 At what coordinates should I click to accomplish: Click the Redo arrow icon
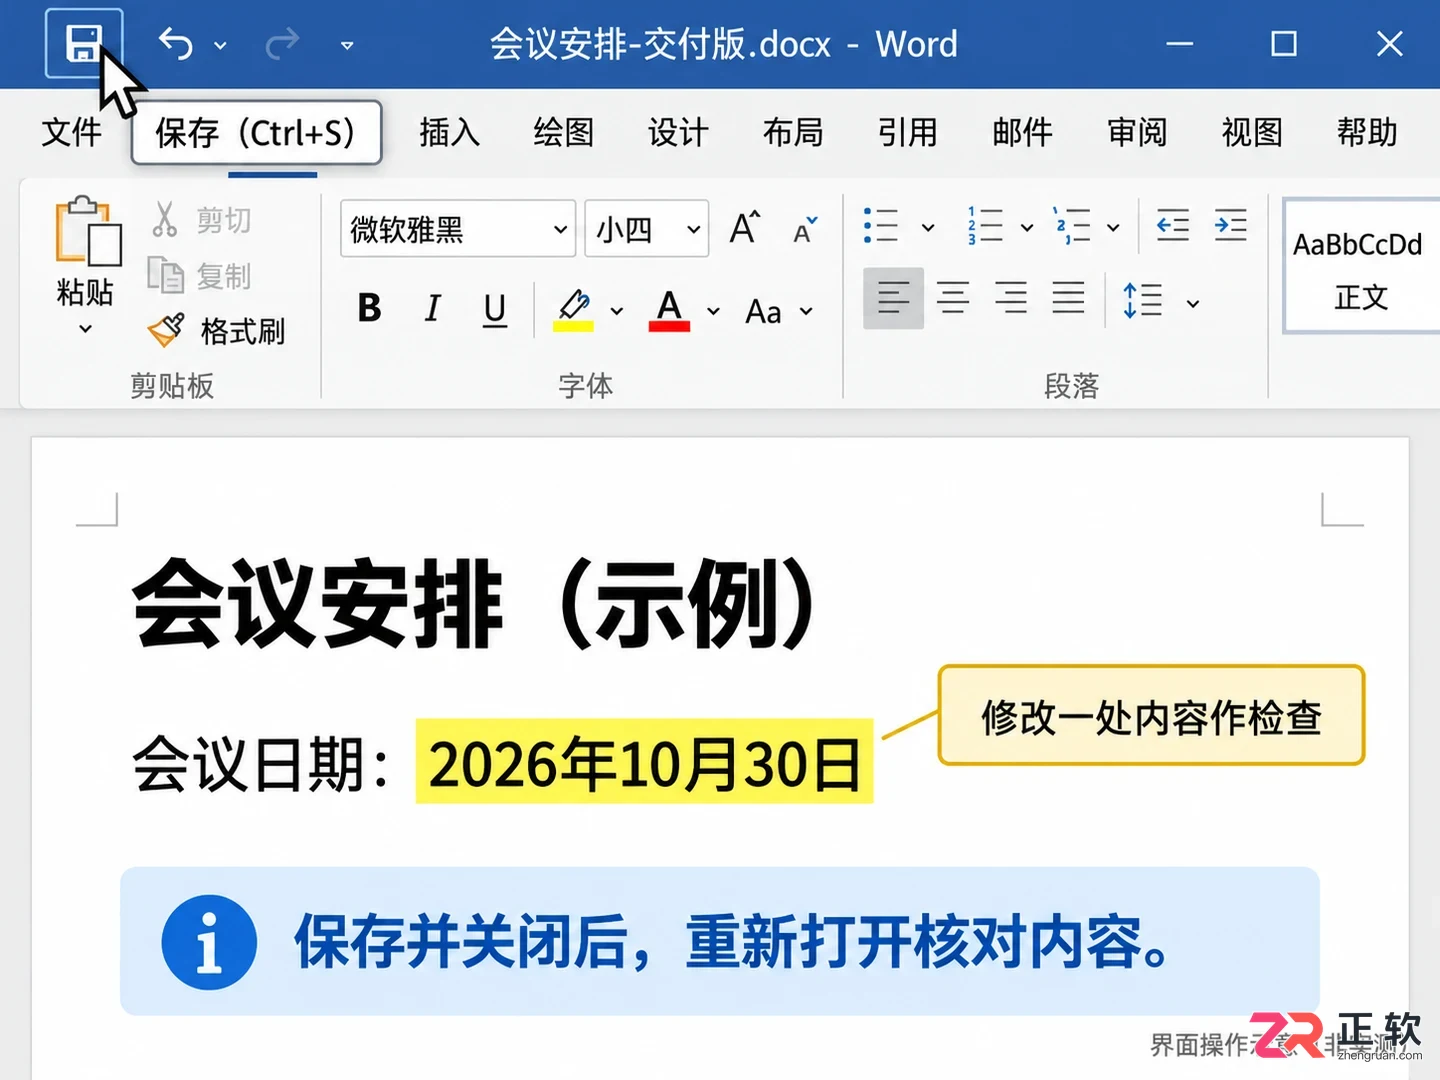pyautogui.click(x=282, y=44)
